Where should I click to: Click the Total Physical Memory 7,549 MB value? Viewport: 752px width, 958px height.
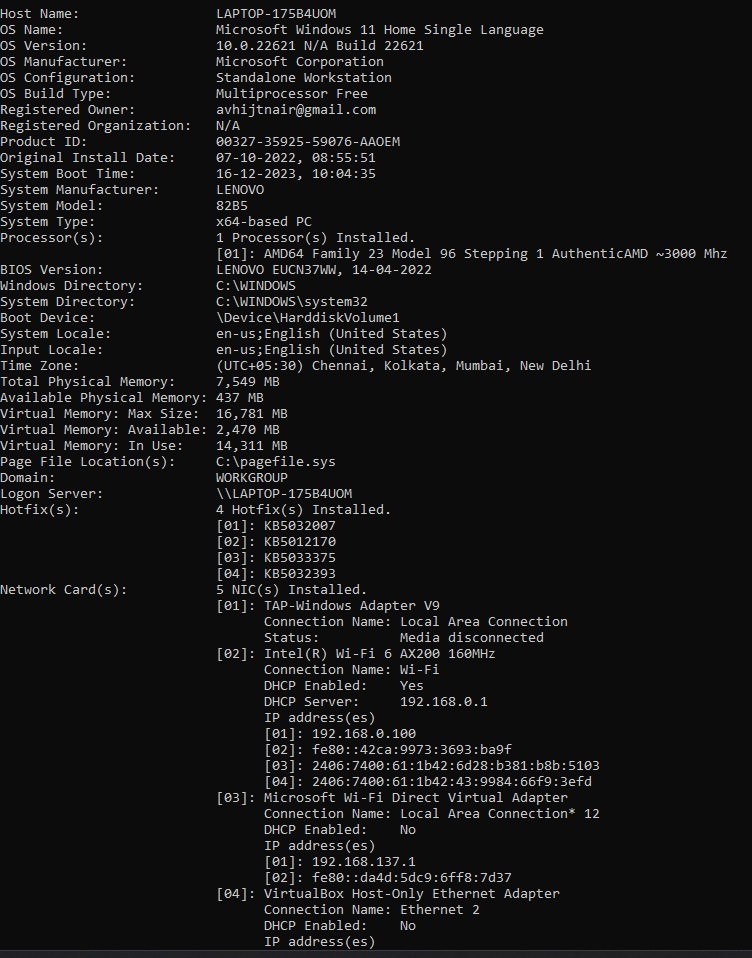[248, 382]
